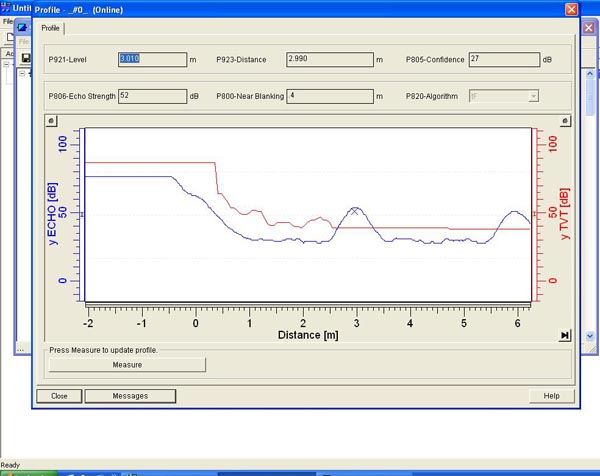Screen dimensions: 600x476
Task: Open the Messages button
Action: click(130, 396)
